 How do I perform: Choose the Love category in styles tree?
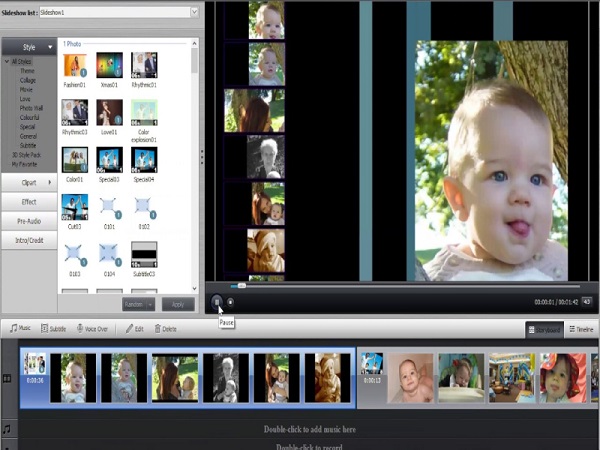pos(25,99)
